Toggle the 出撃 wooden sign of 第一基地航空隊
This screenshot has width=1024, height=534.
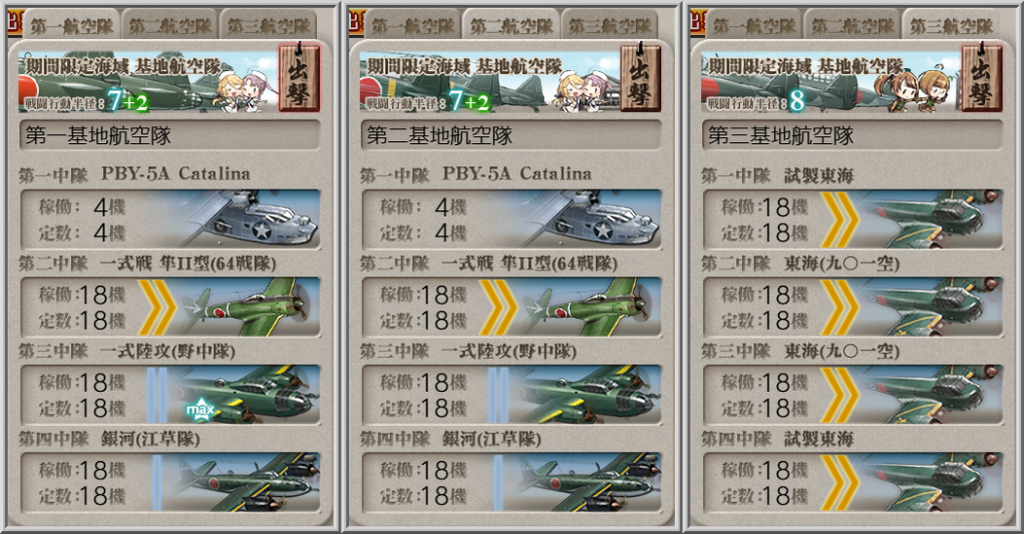pos(299,78)
